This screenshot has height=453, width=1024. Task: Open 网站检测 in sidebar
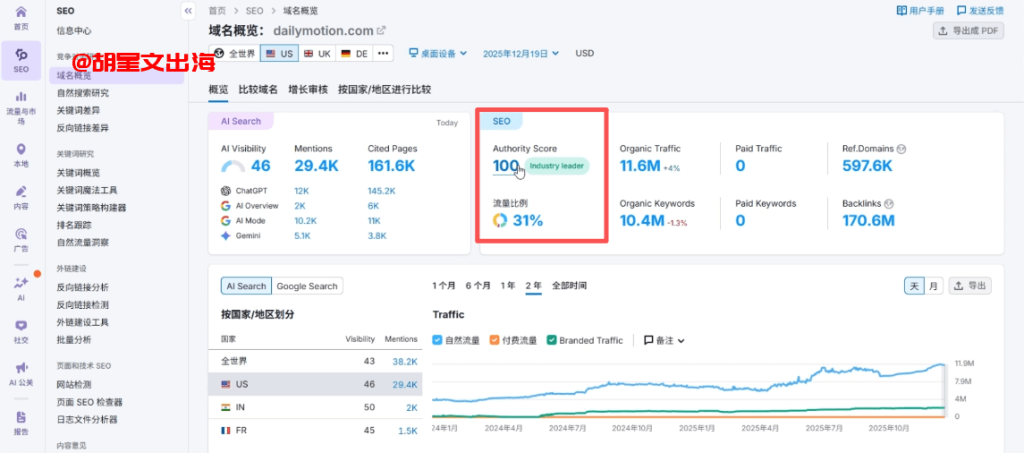click(x=74, y=384)
